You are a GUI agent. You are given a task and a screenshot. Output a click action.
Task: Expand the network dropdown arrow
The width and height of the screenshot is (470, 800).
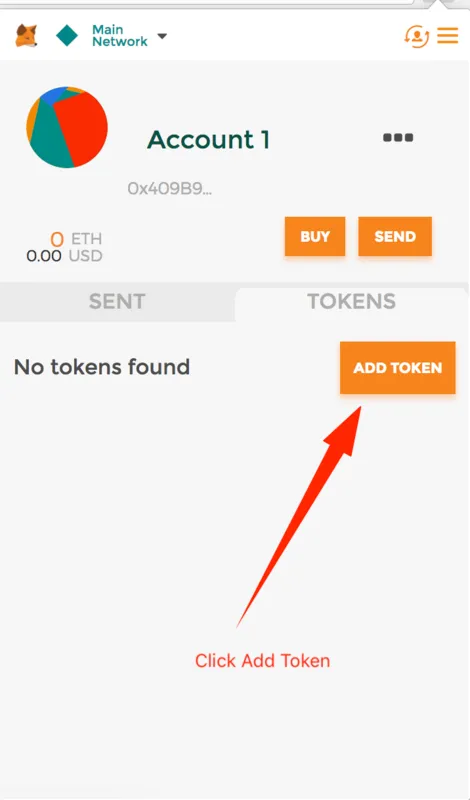tap(162, 36)
